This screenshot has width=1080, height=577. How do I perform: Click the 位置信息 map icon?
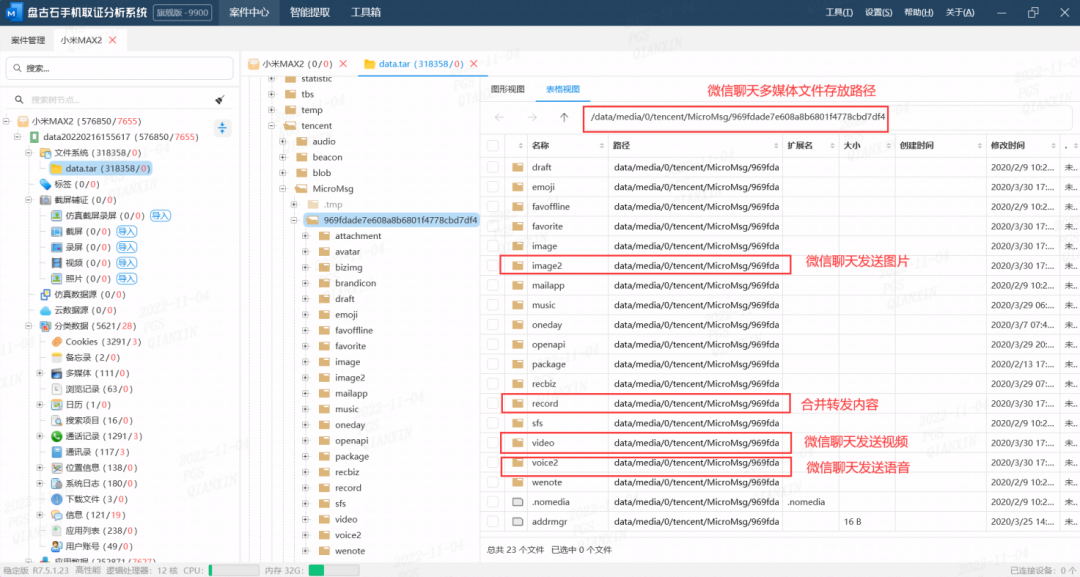tap(56, 468)
